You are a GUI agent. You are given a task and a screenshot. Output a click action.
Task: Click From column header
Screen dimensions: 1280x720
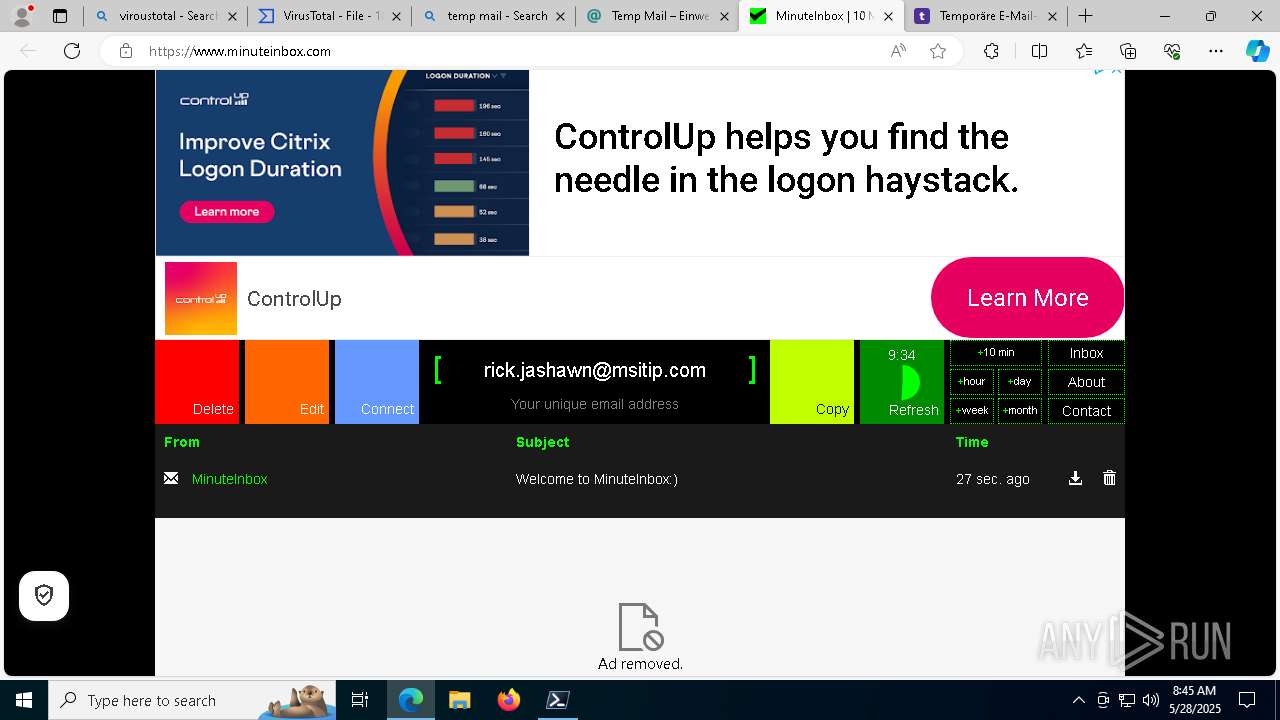tap(182, 442)
